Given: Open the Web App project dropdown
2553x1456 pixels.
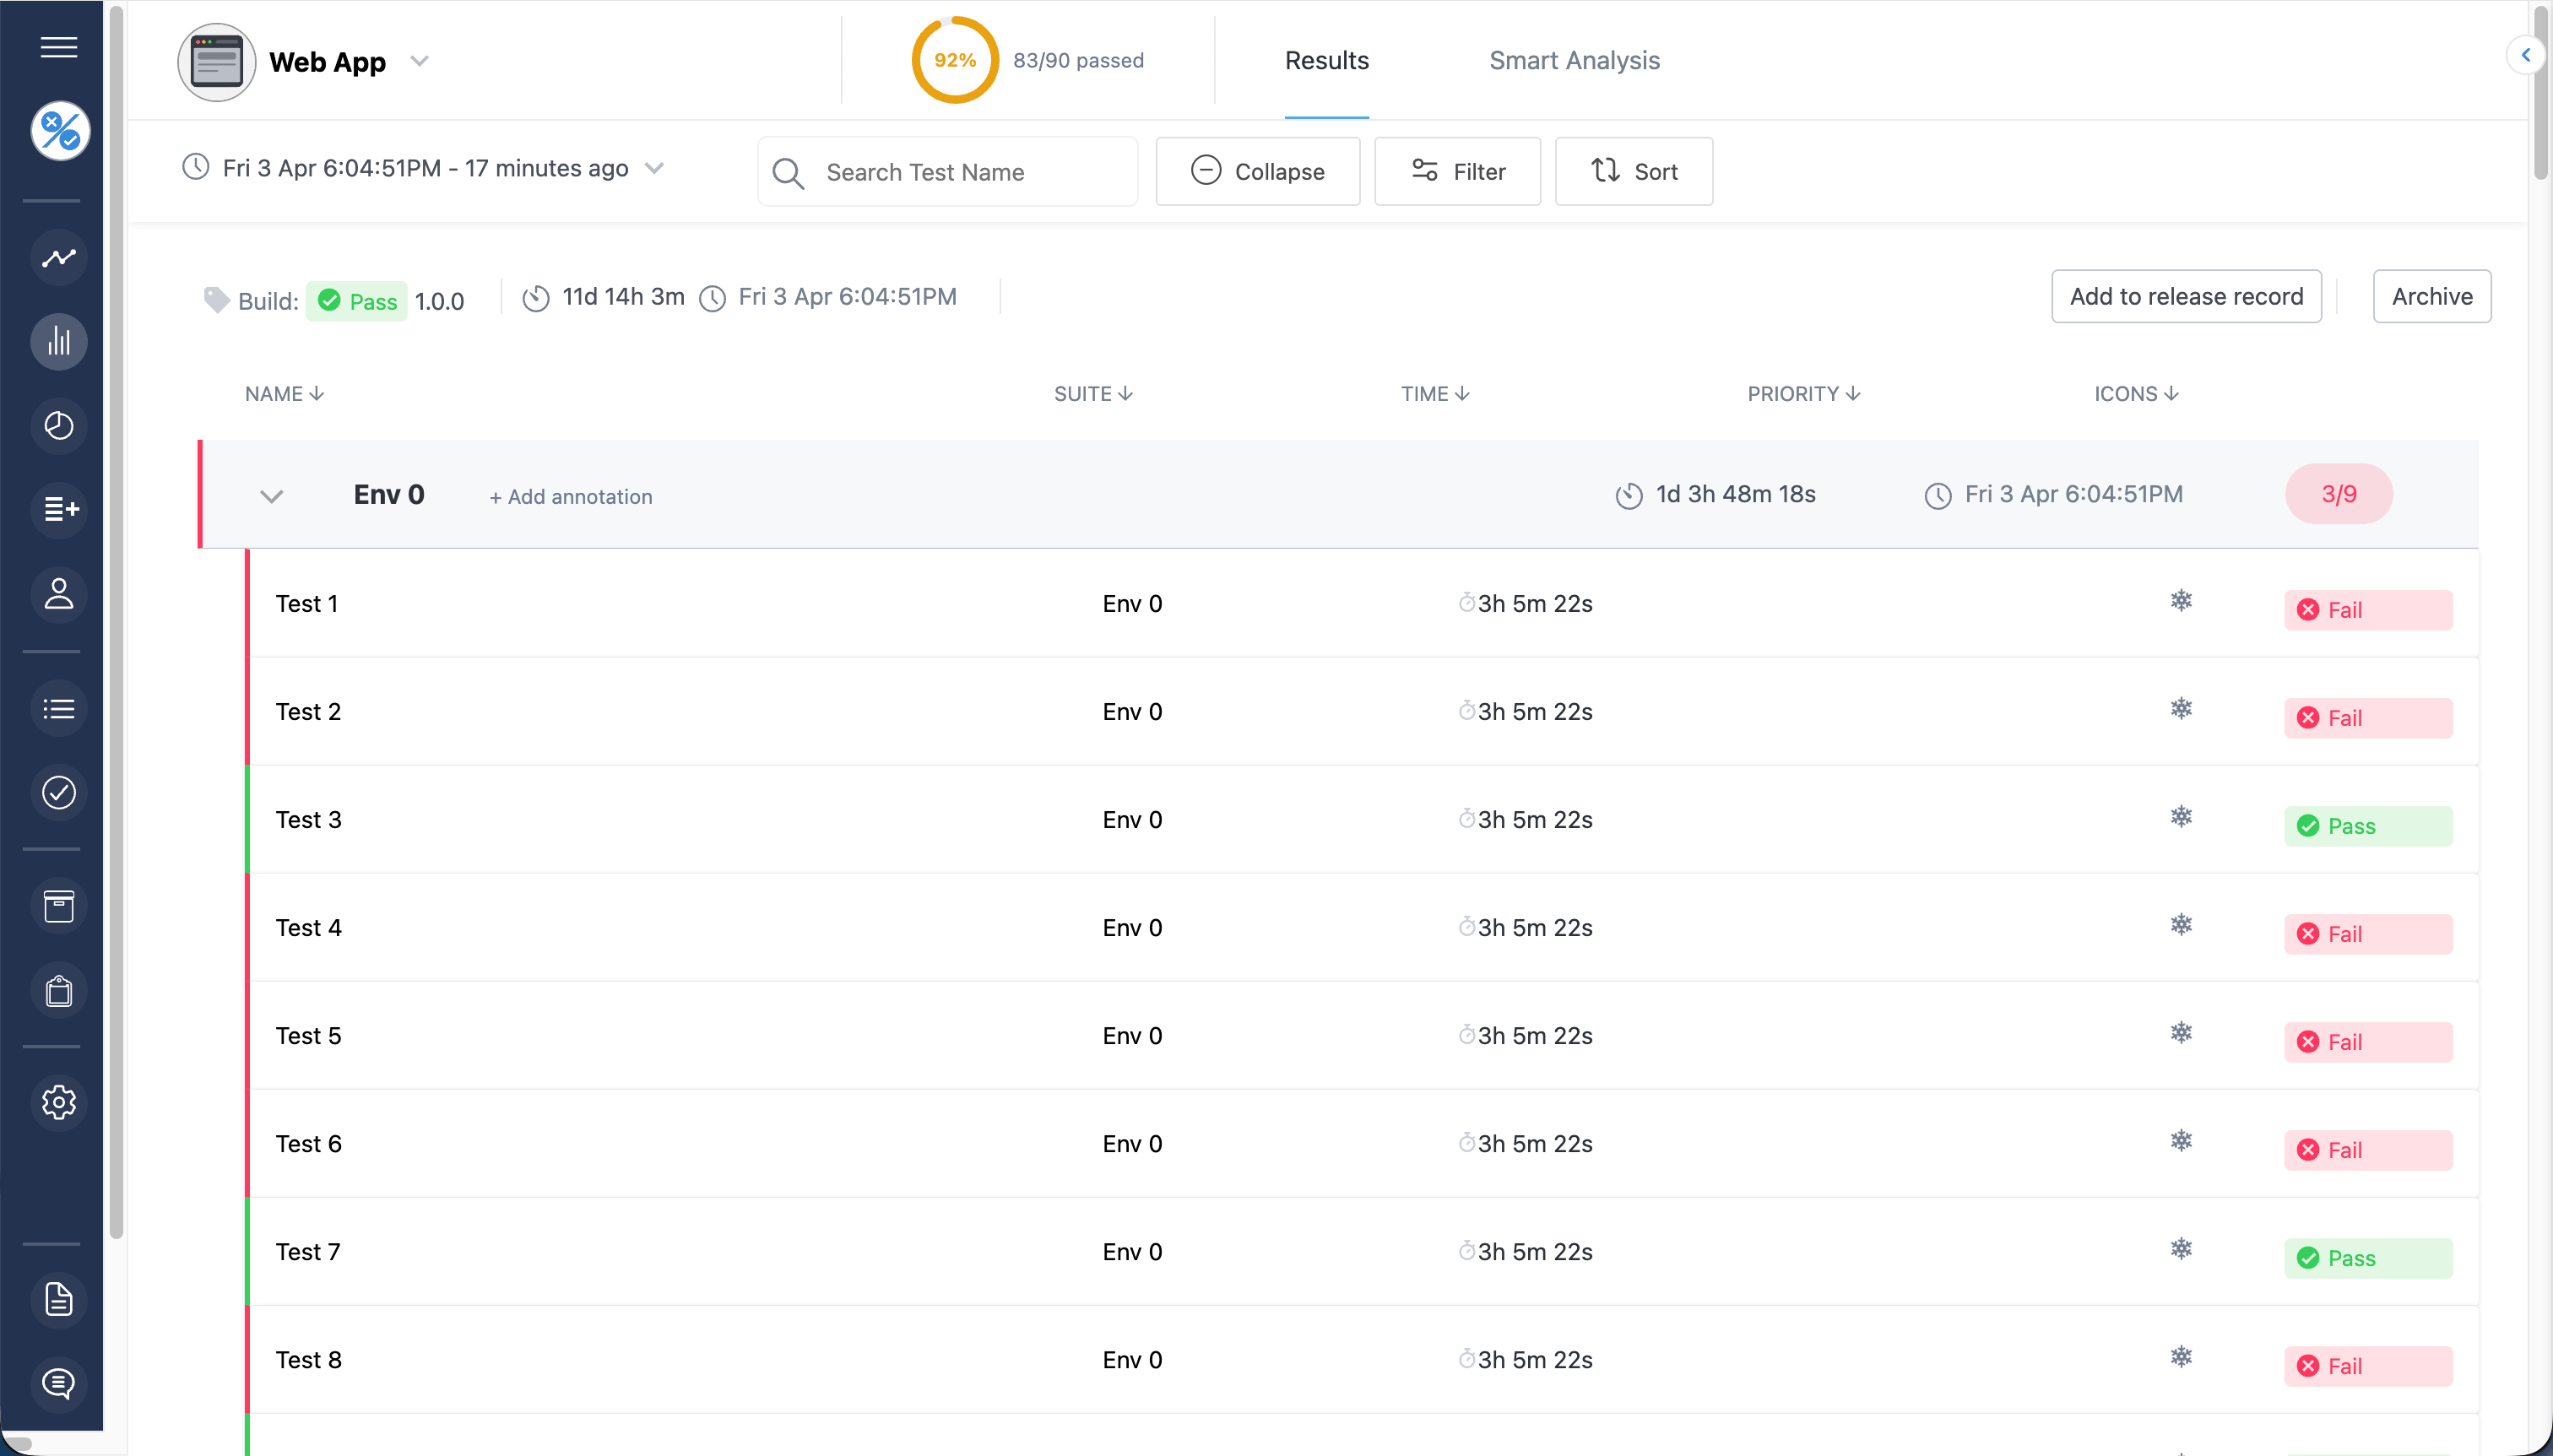Looking at the screenshot, I should click(420, 61).
